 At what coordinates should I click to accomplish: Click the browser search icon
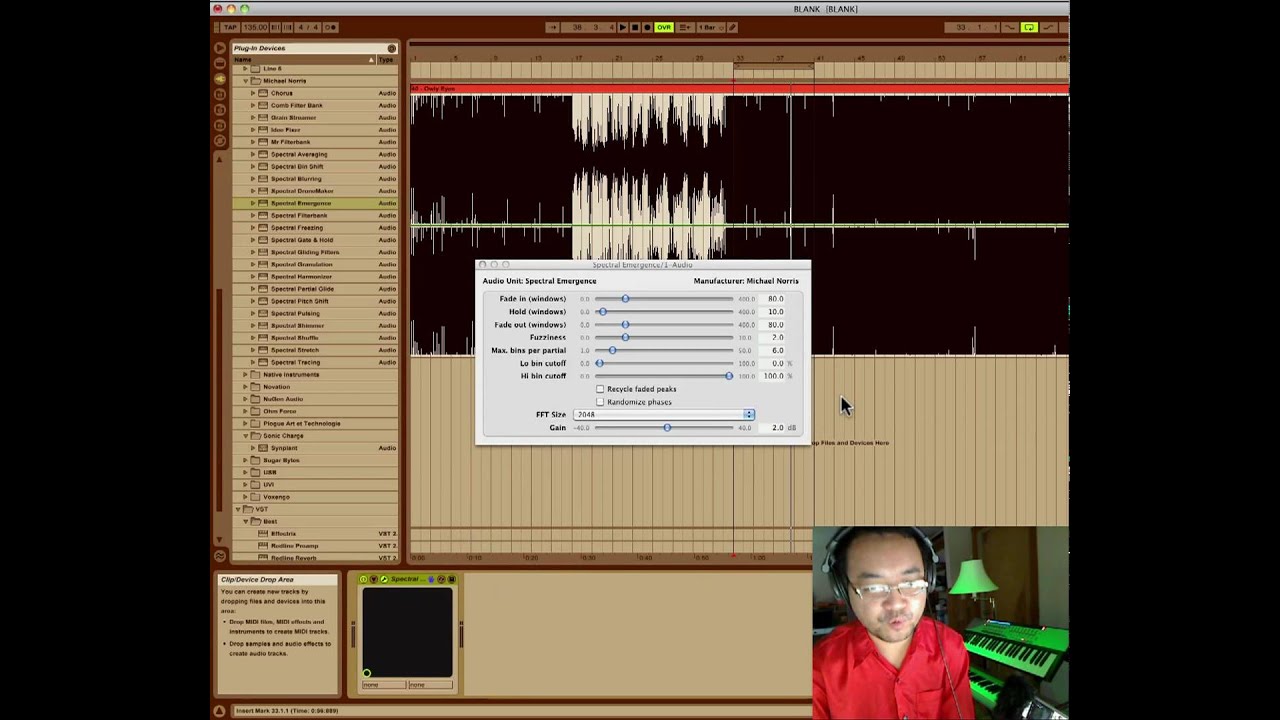(x=392, y=48)
